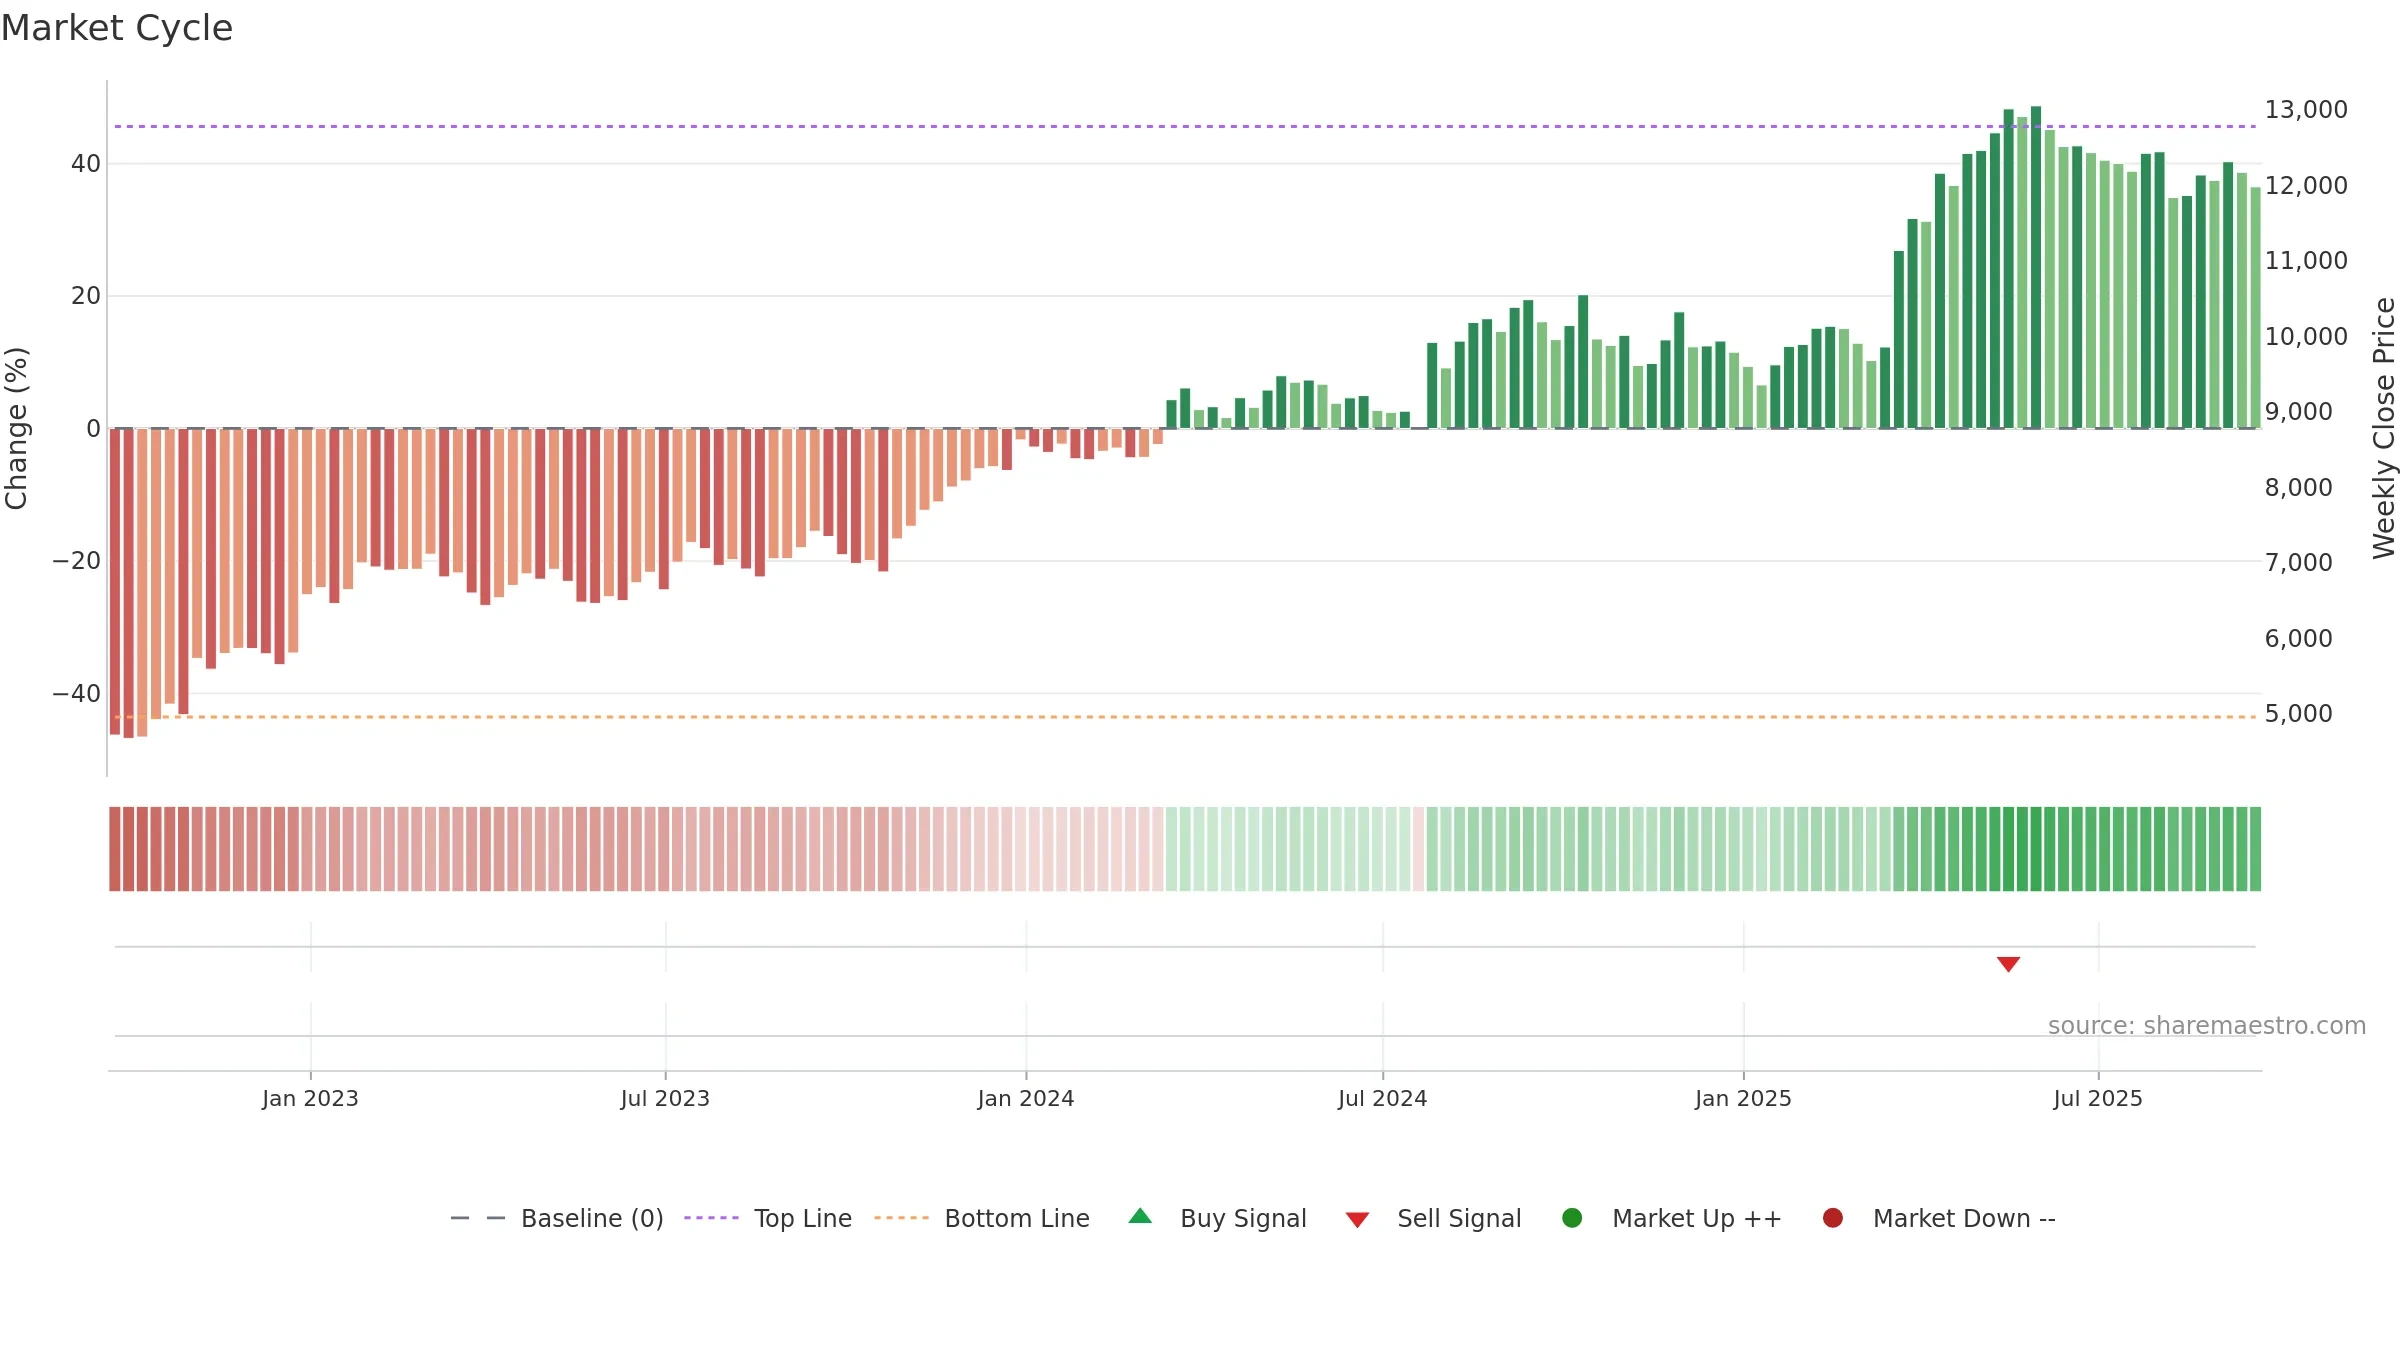Toggle the Bottom Line legend entry
Image resolution: width=2400 pixels, height=1350 pixels.
(x=982, y=1218)
